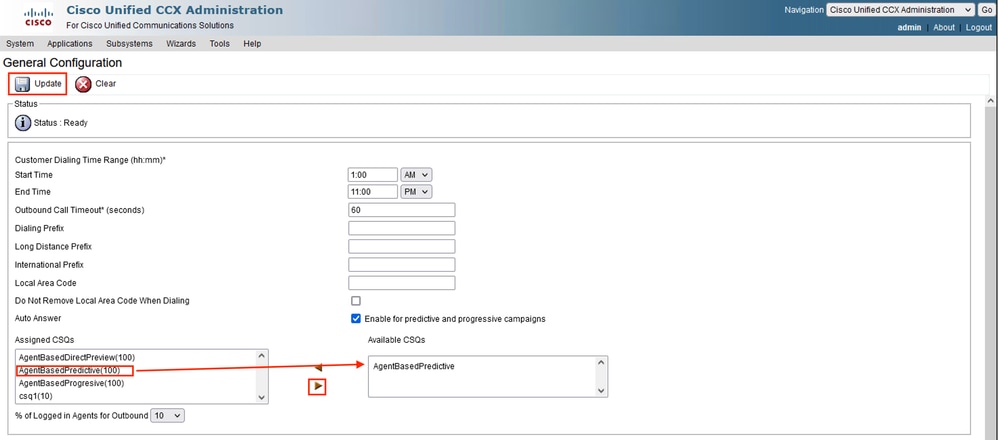The image size is (998, 440).
Task: Click Assigned CSQs list scroll up arrow
Action: [x=261, y=356]
